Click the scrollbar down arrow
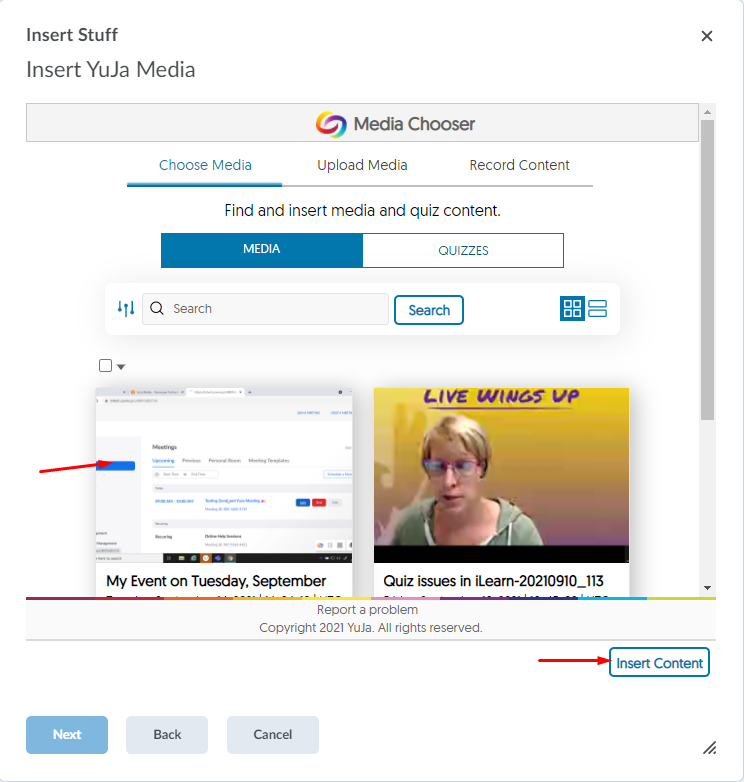 pyautogui.click(x=707, y=587)
